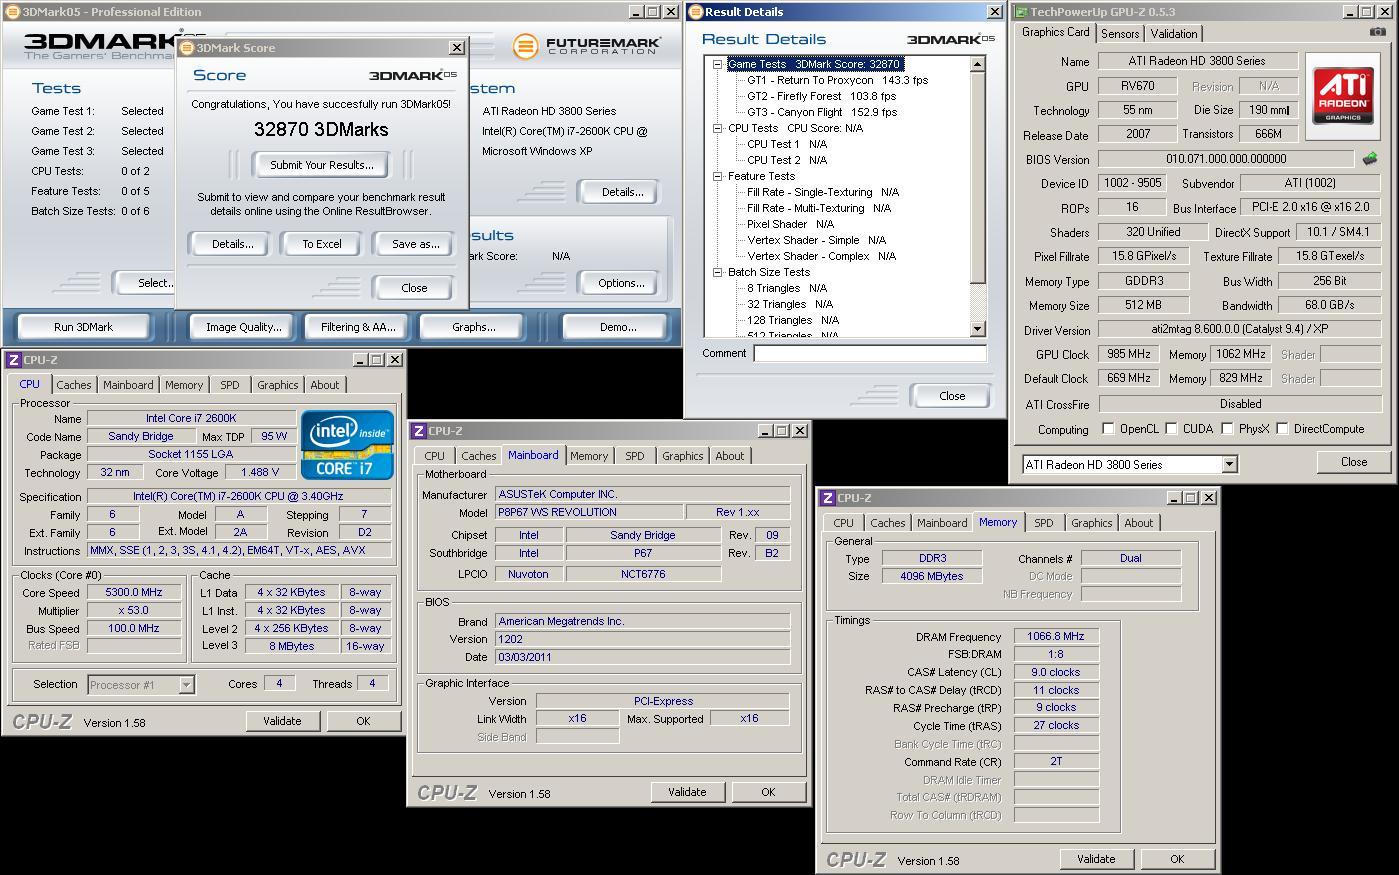Click the Intel Core i7 logo in CPU-Z
Image resolution: width=1399 pixels, height=875 pixels.
pyautogui.click(x=347, y=444)
